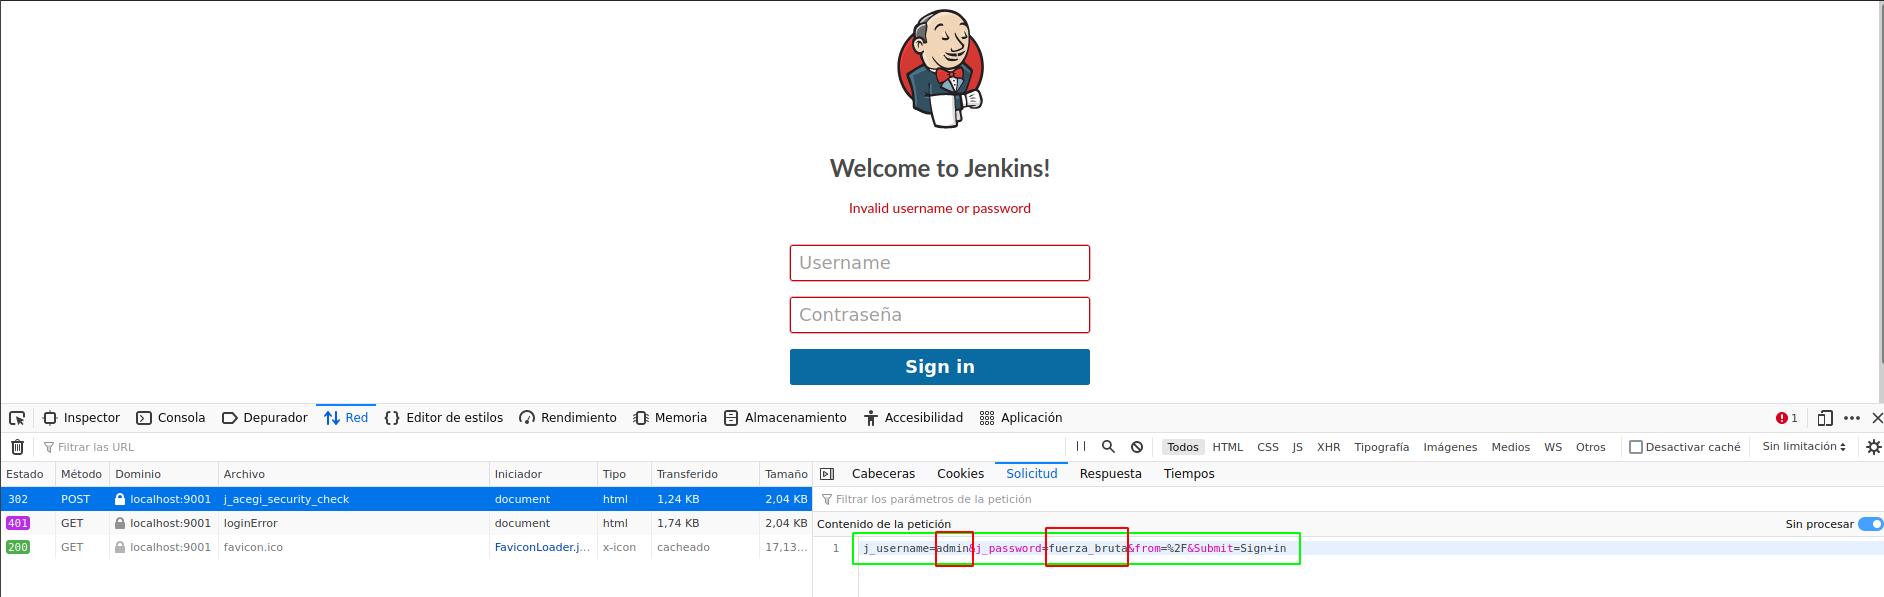Open the Sin limitación throttling dropdown
The width and height of the screenshot is (1884, 597).
pos(1804,447)
